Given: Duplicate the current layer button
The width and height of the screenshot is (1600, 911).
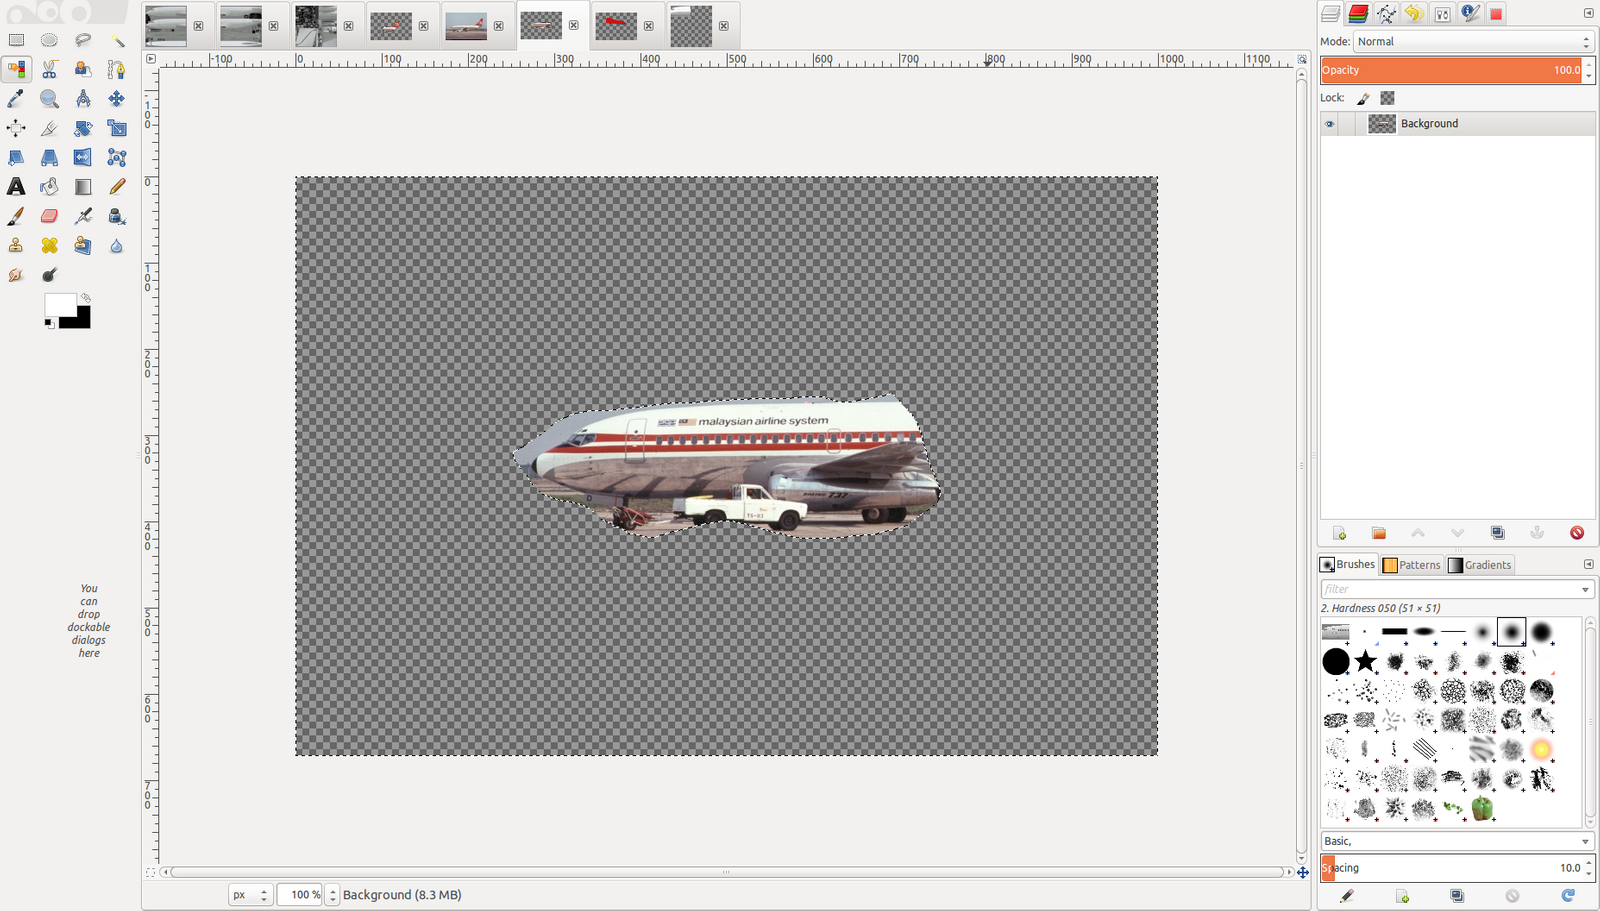Looking at the screenshot, I should point(1497,533).
